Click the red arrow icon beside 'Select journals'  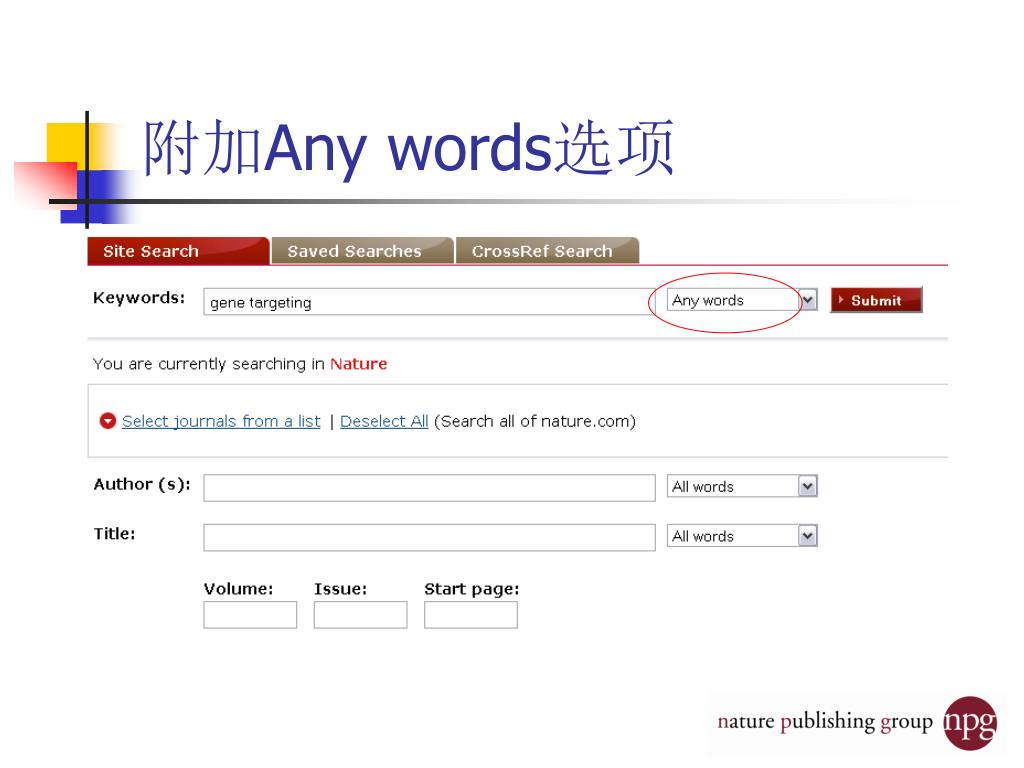point(108,421)
